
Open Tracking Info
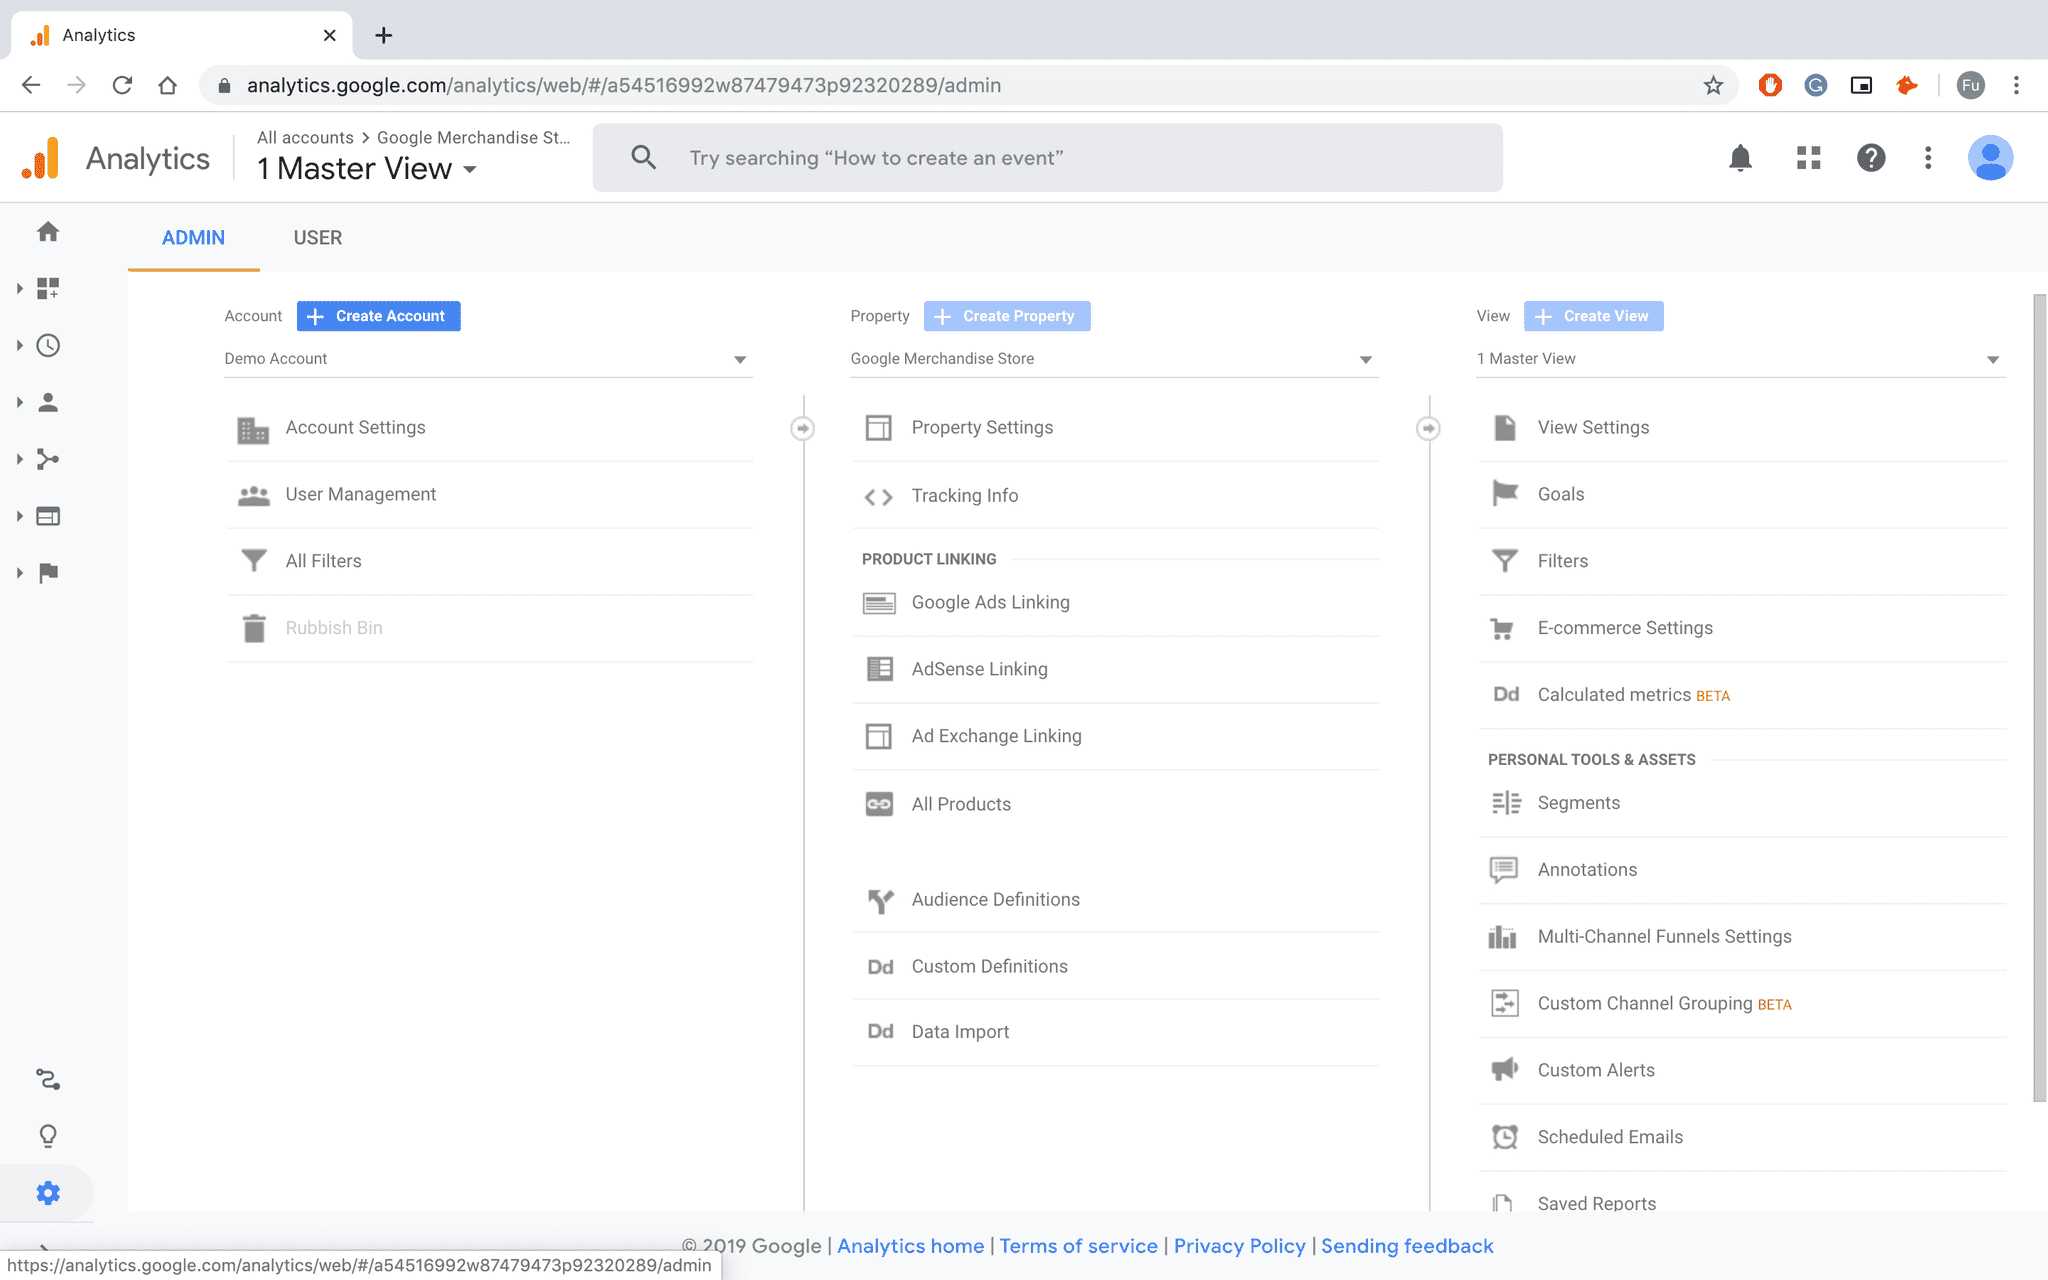click(x=1116, y=496)
